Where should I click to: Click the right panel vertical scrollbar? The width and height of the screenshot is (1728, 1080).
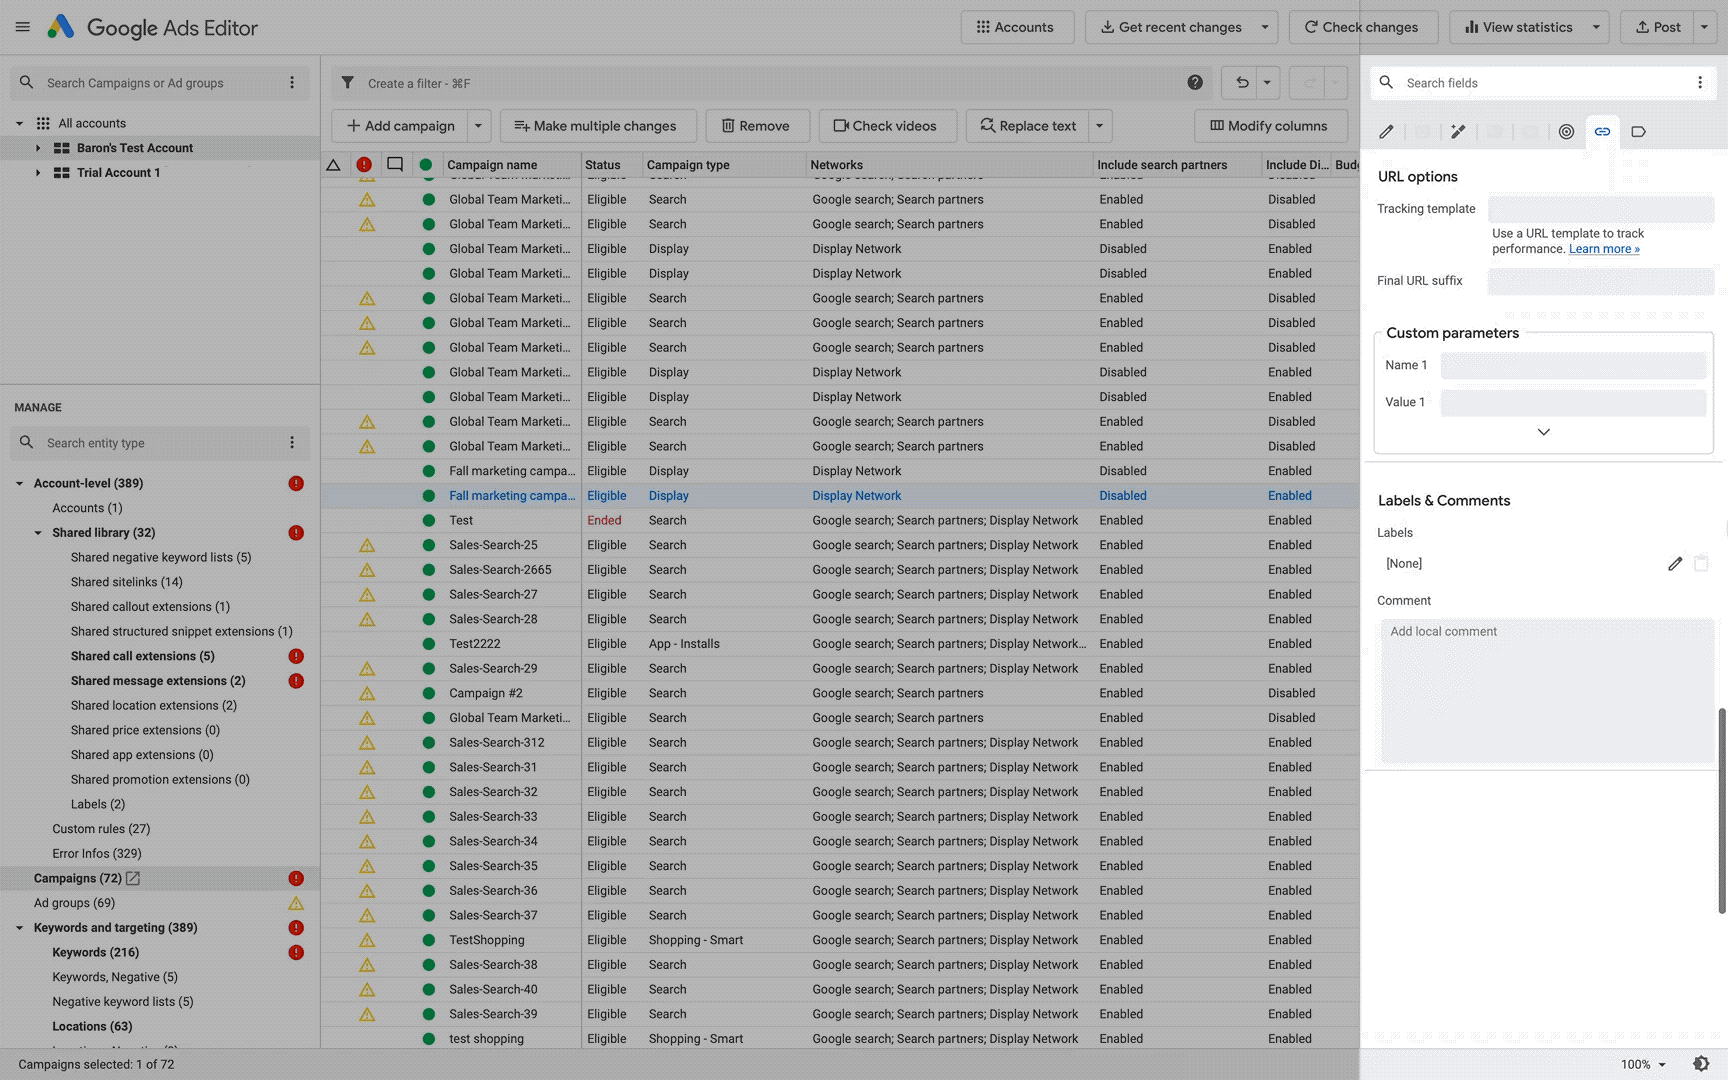pyautogui.click(x=1722, y=810)
